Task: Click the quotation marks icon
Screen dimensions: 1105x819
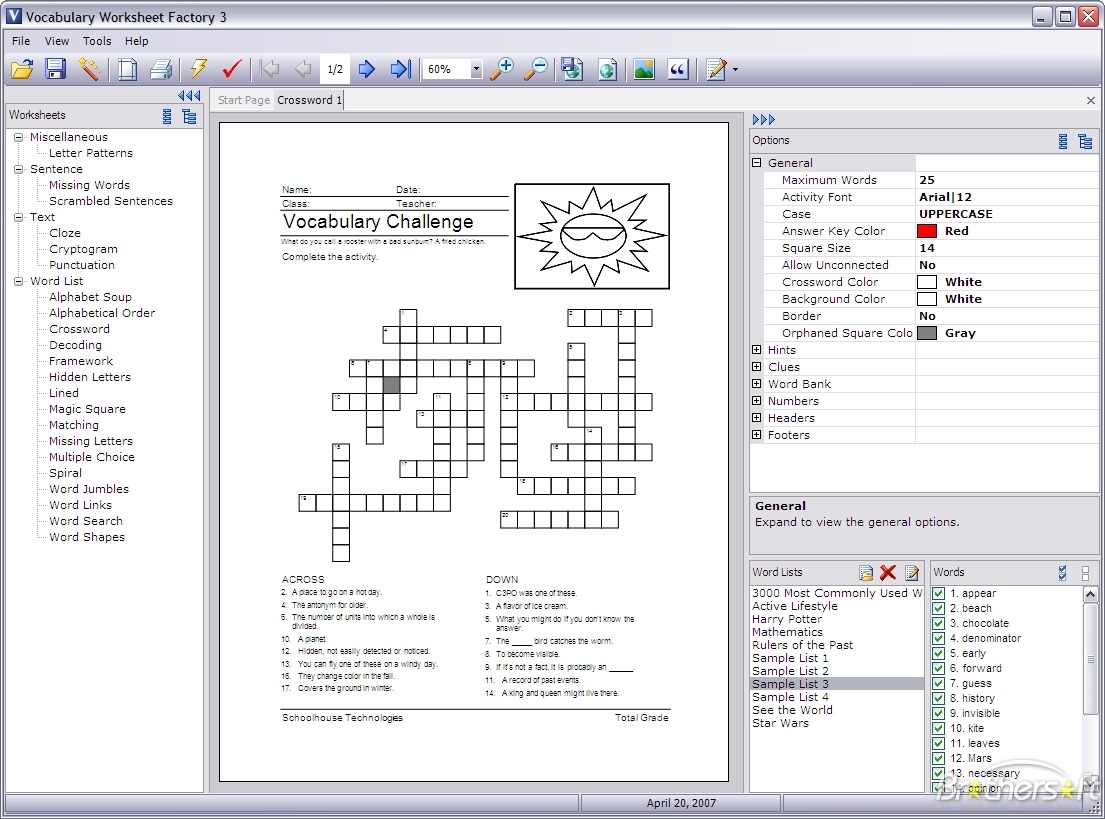Action: tap(678, 69)
